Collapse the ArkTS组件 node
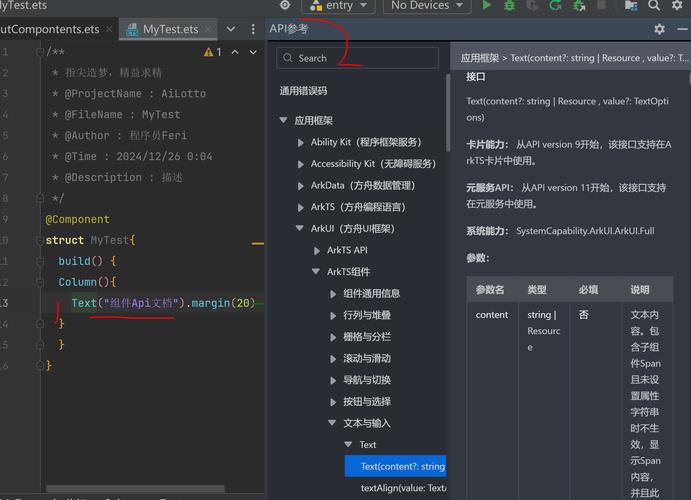 [x=316, y=271]
